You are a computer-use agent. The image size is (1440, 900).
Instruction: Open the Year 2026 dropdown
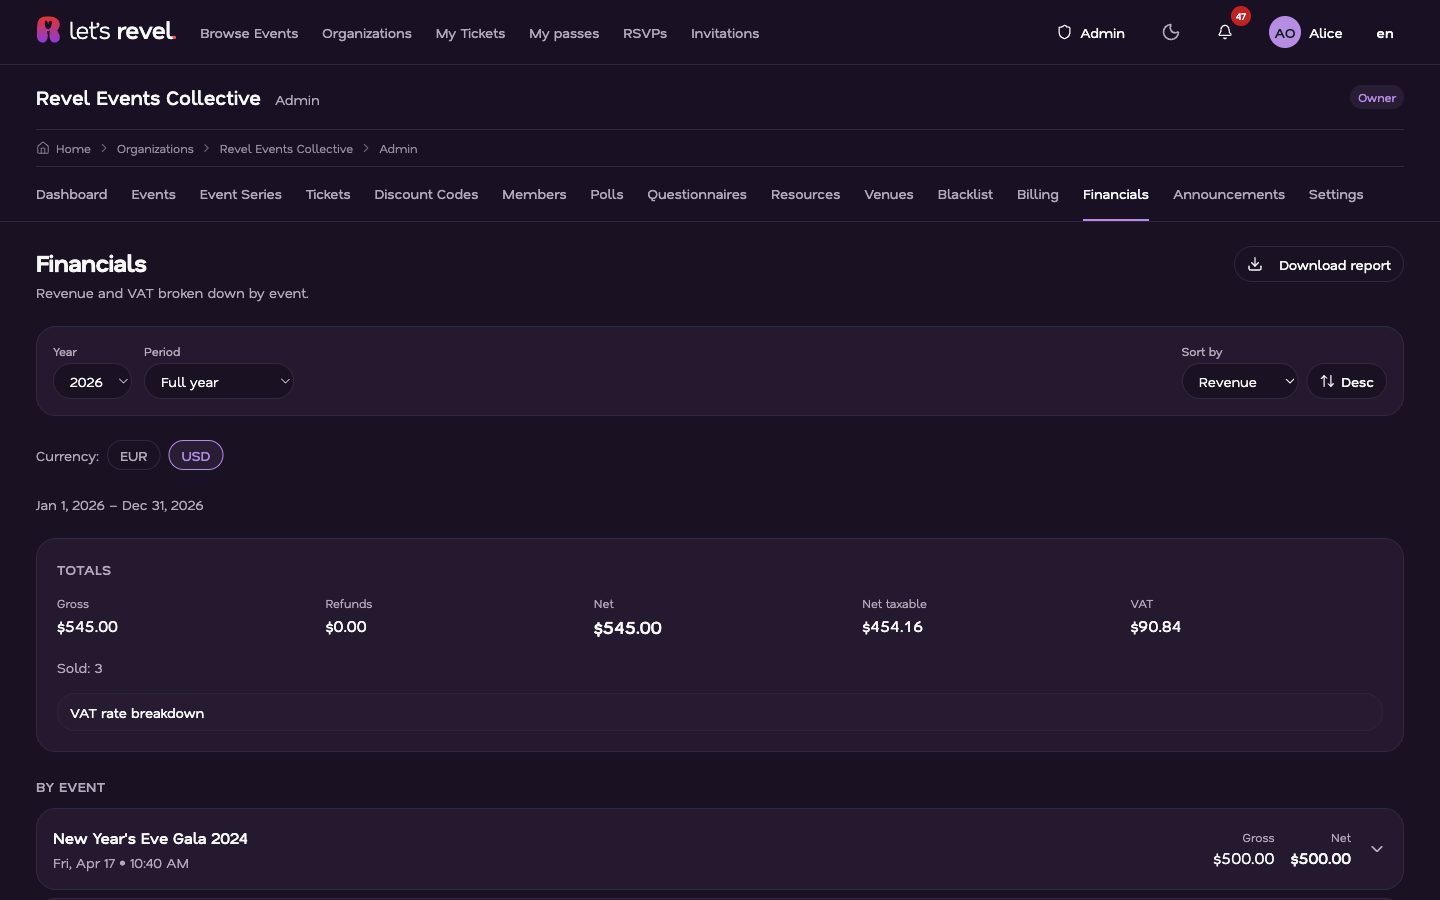tap(92, 381)
